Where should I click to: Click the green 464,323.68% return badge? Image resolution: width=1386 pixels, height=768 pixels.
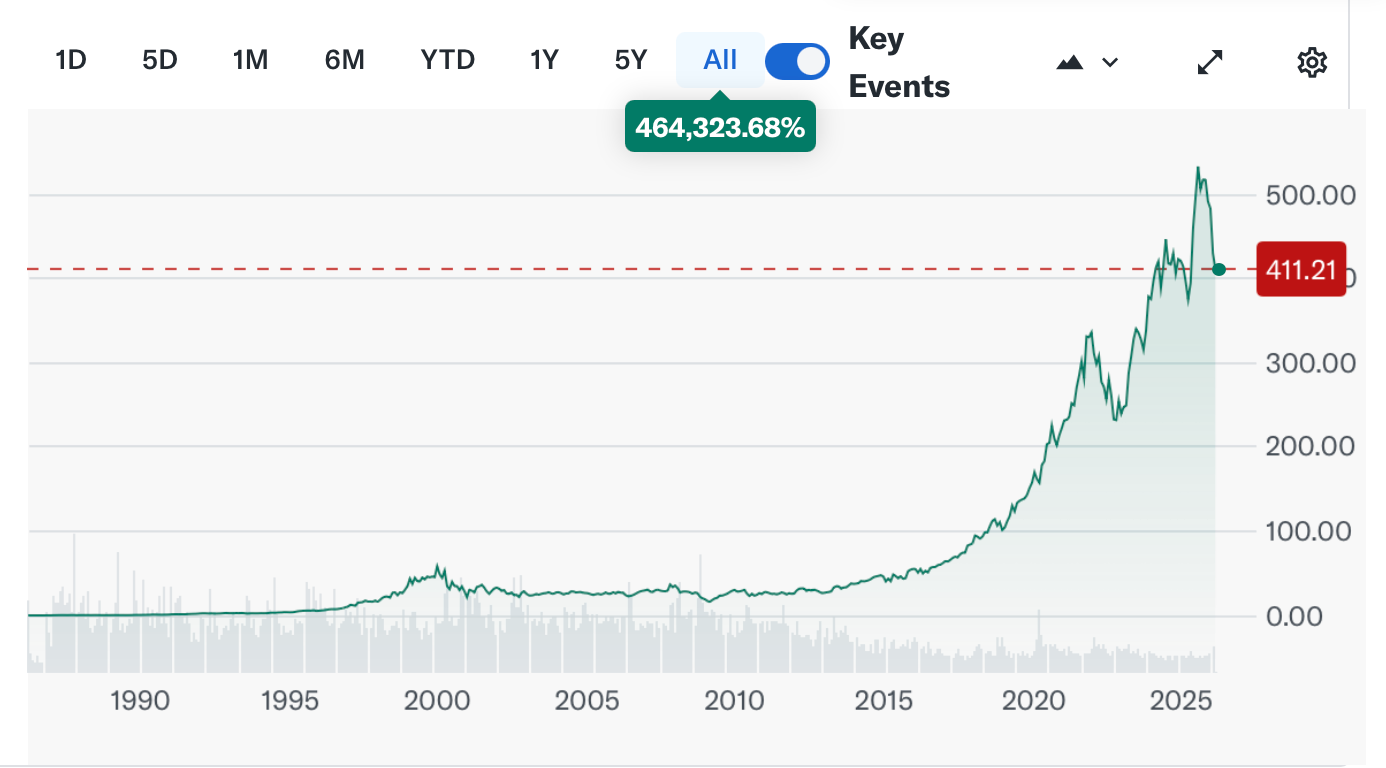point(720,128)
